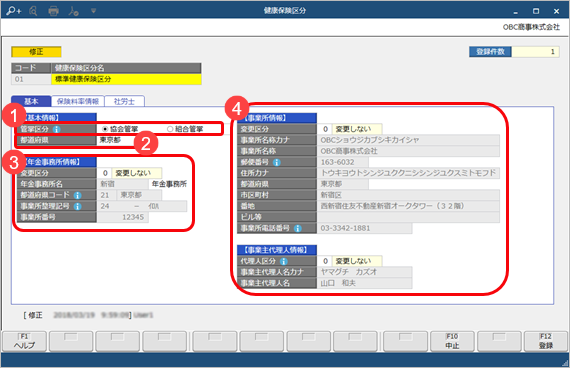Click the F1 ヘルプ button
Image resolution: width=570 pixels, height=368 pixels.
tap(24, 341)
